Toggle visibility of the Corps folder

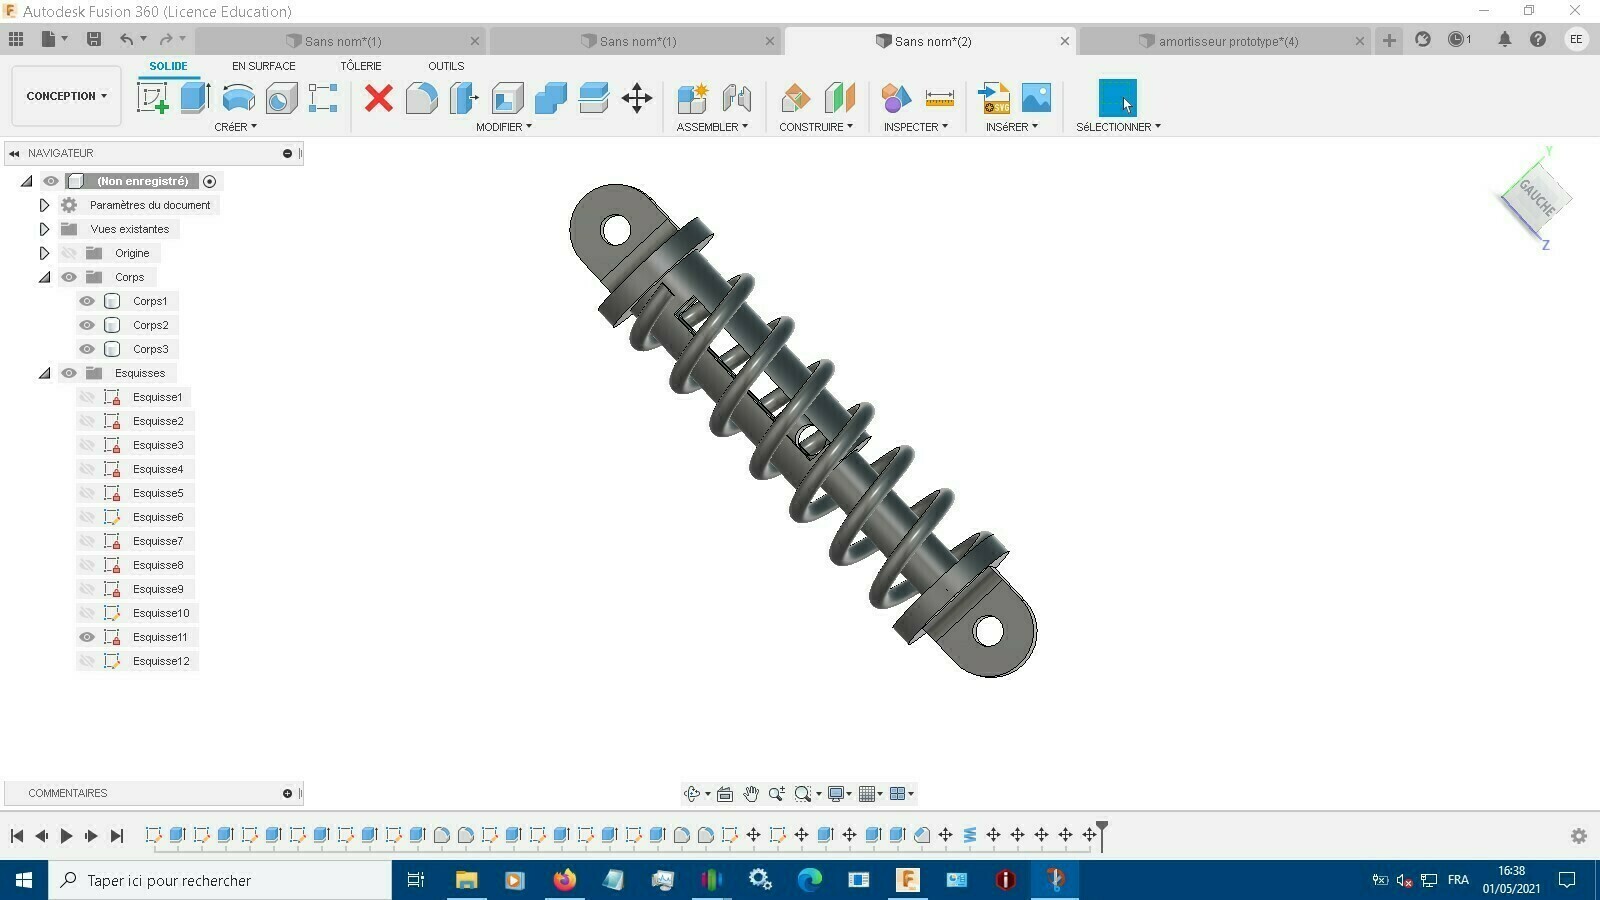tap(69, 277)
